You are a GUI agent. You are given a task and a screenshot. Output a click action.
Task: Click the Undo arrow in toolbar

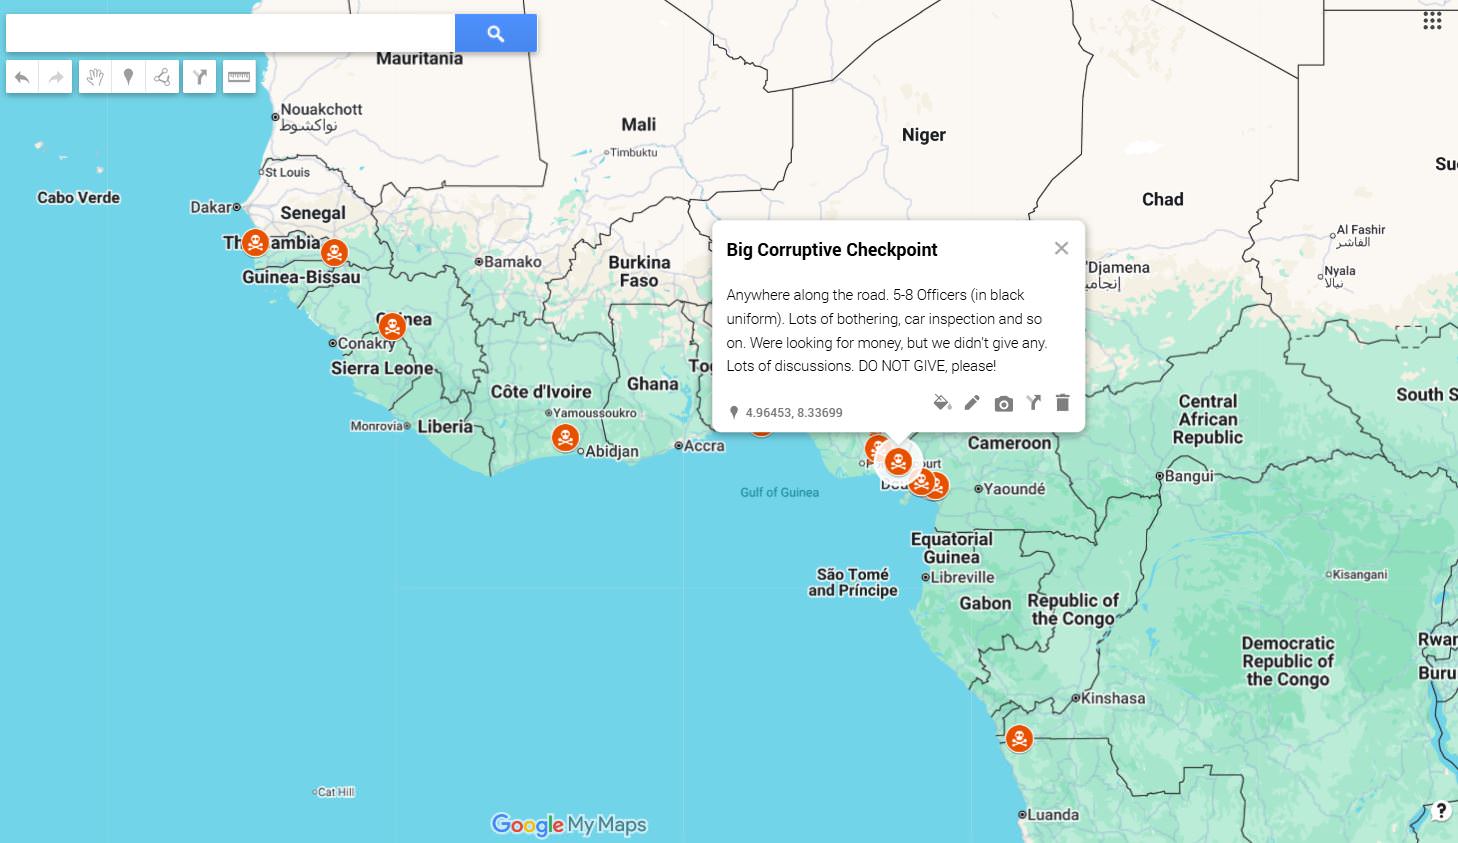22,77
